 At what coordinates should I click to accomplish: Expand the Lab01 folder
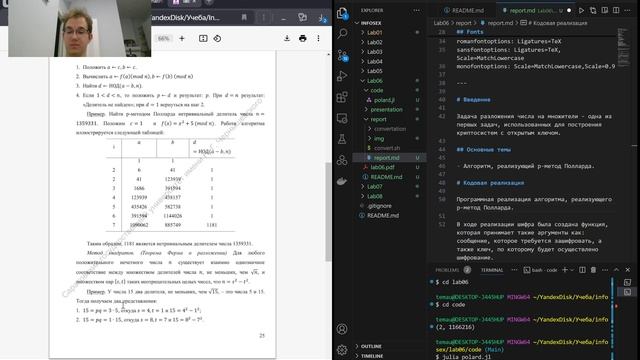390,32
